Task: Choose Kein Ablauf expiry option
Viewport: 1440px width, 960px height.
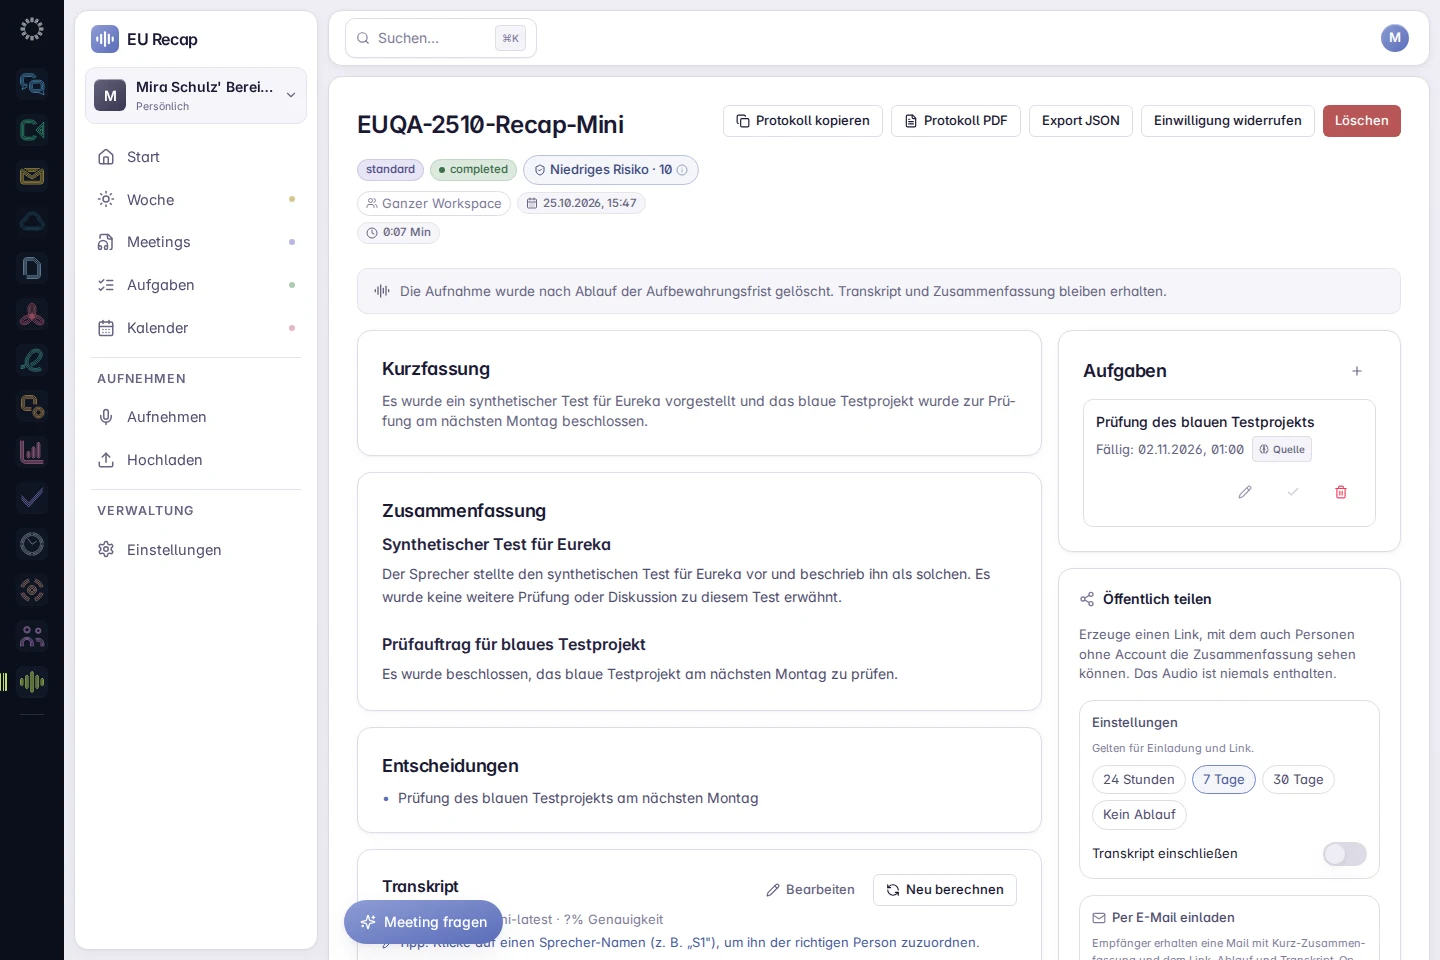Action: [x=1139, y=815]
